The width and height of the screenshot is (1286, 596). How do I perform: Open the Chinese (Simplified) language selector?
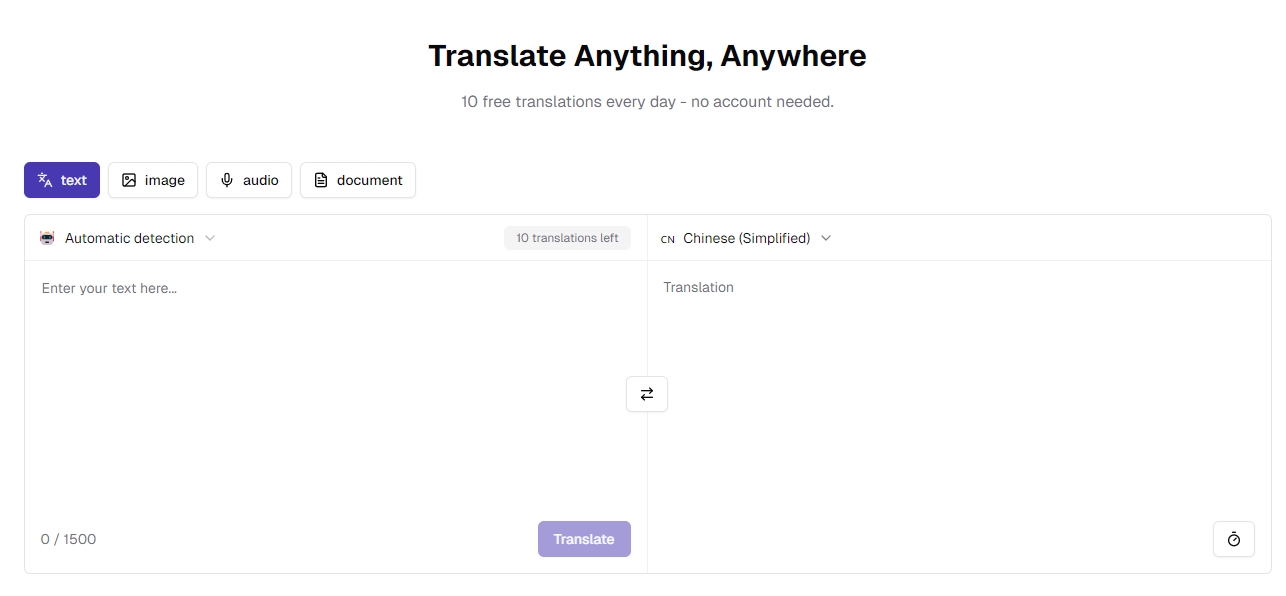point(746,238)
